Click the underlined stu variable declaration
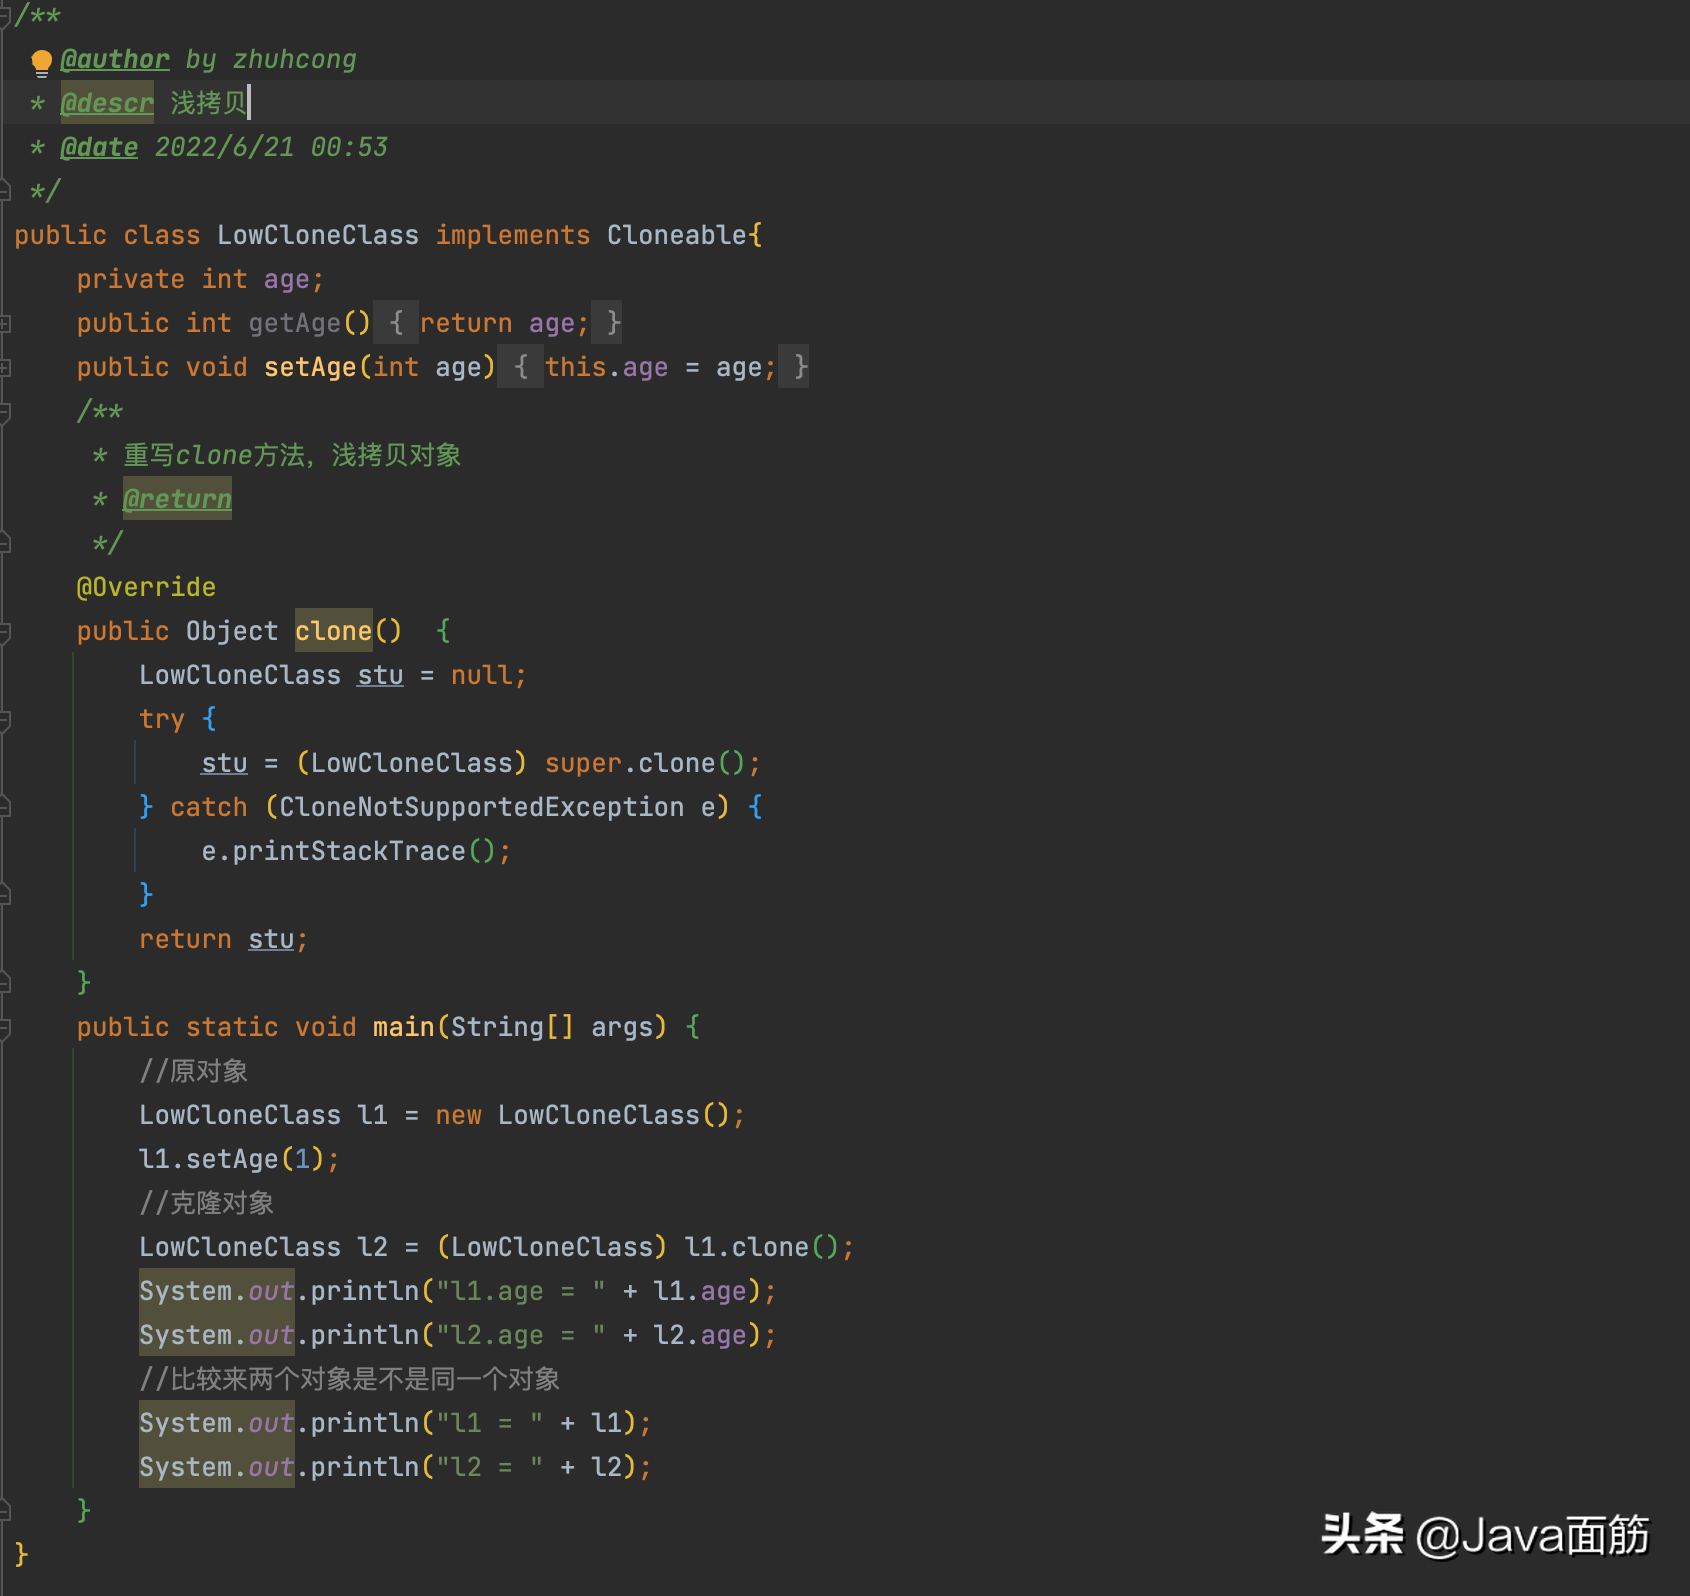The width and height of the screenshot is (1690, 1596). [380, 675]
